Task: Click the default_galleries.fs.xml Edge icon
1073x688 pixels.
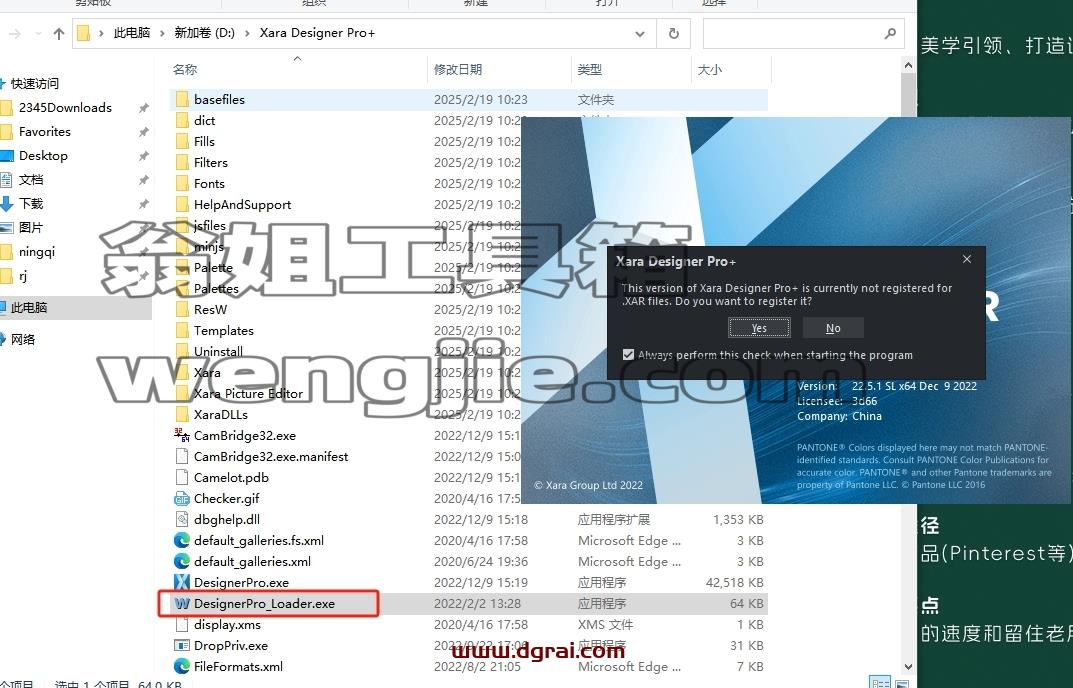Action: (x=181, y=541)
